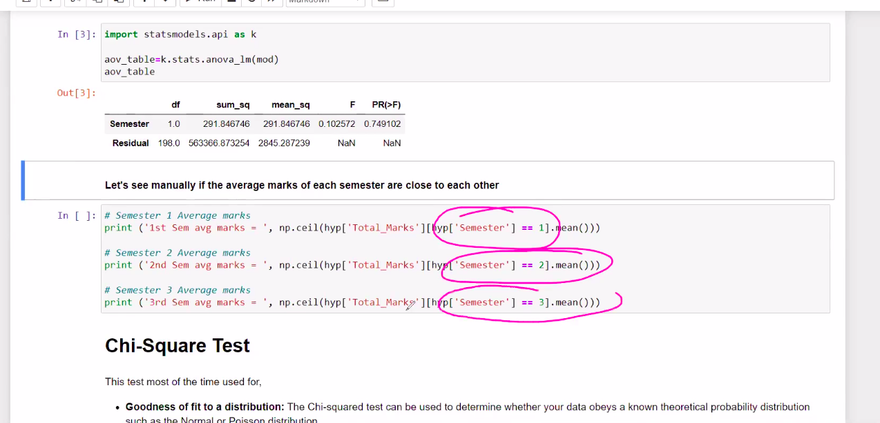Open the cell type Markdown dropdown
The width and height of the screenshot is (880, 423).
pos(325,2)
